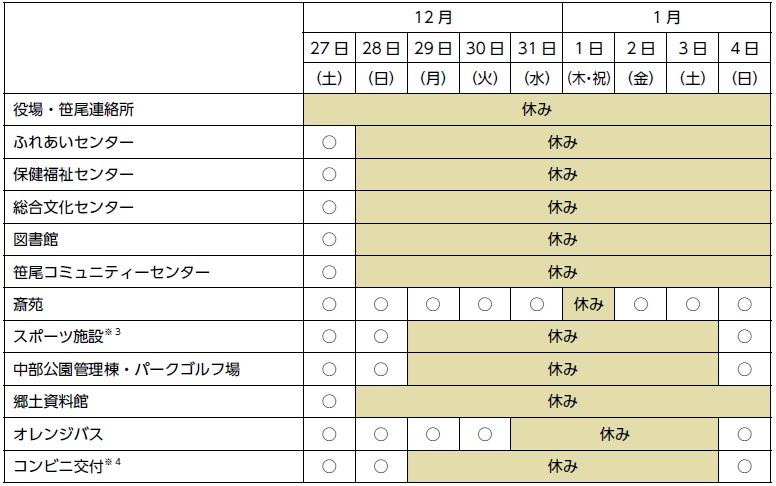Click the 4日 circle for オレンジバス
Image resolution: width=776 pixels, height=486 pixels.
pyautogui.click(x=744, y=433)
